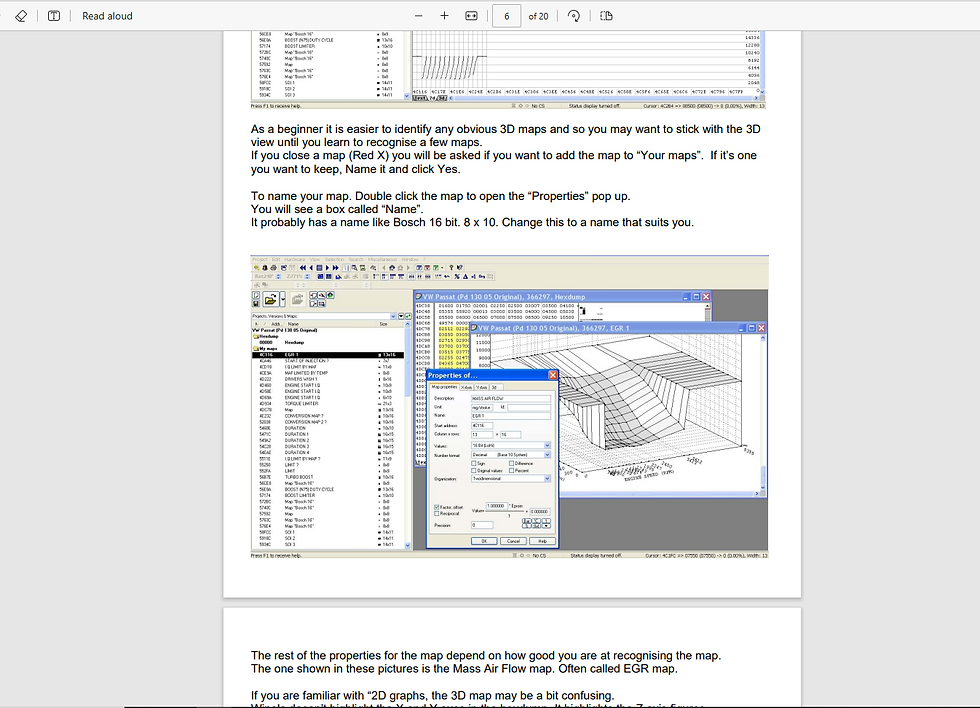Open the Hardware menu in embedded WinOLS
The height and width of the screenshot is (708, 980).
click(295, 259)
